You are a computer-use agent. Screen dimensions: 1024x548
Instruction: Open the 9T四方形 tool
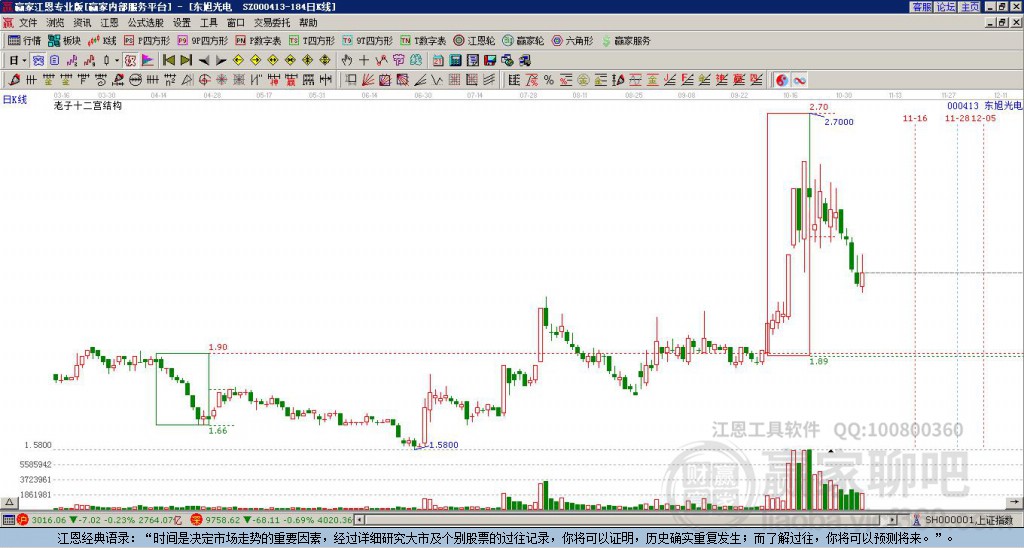pyautogui.click(x=367, y=40)
